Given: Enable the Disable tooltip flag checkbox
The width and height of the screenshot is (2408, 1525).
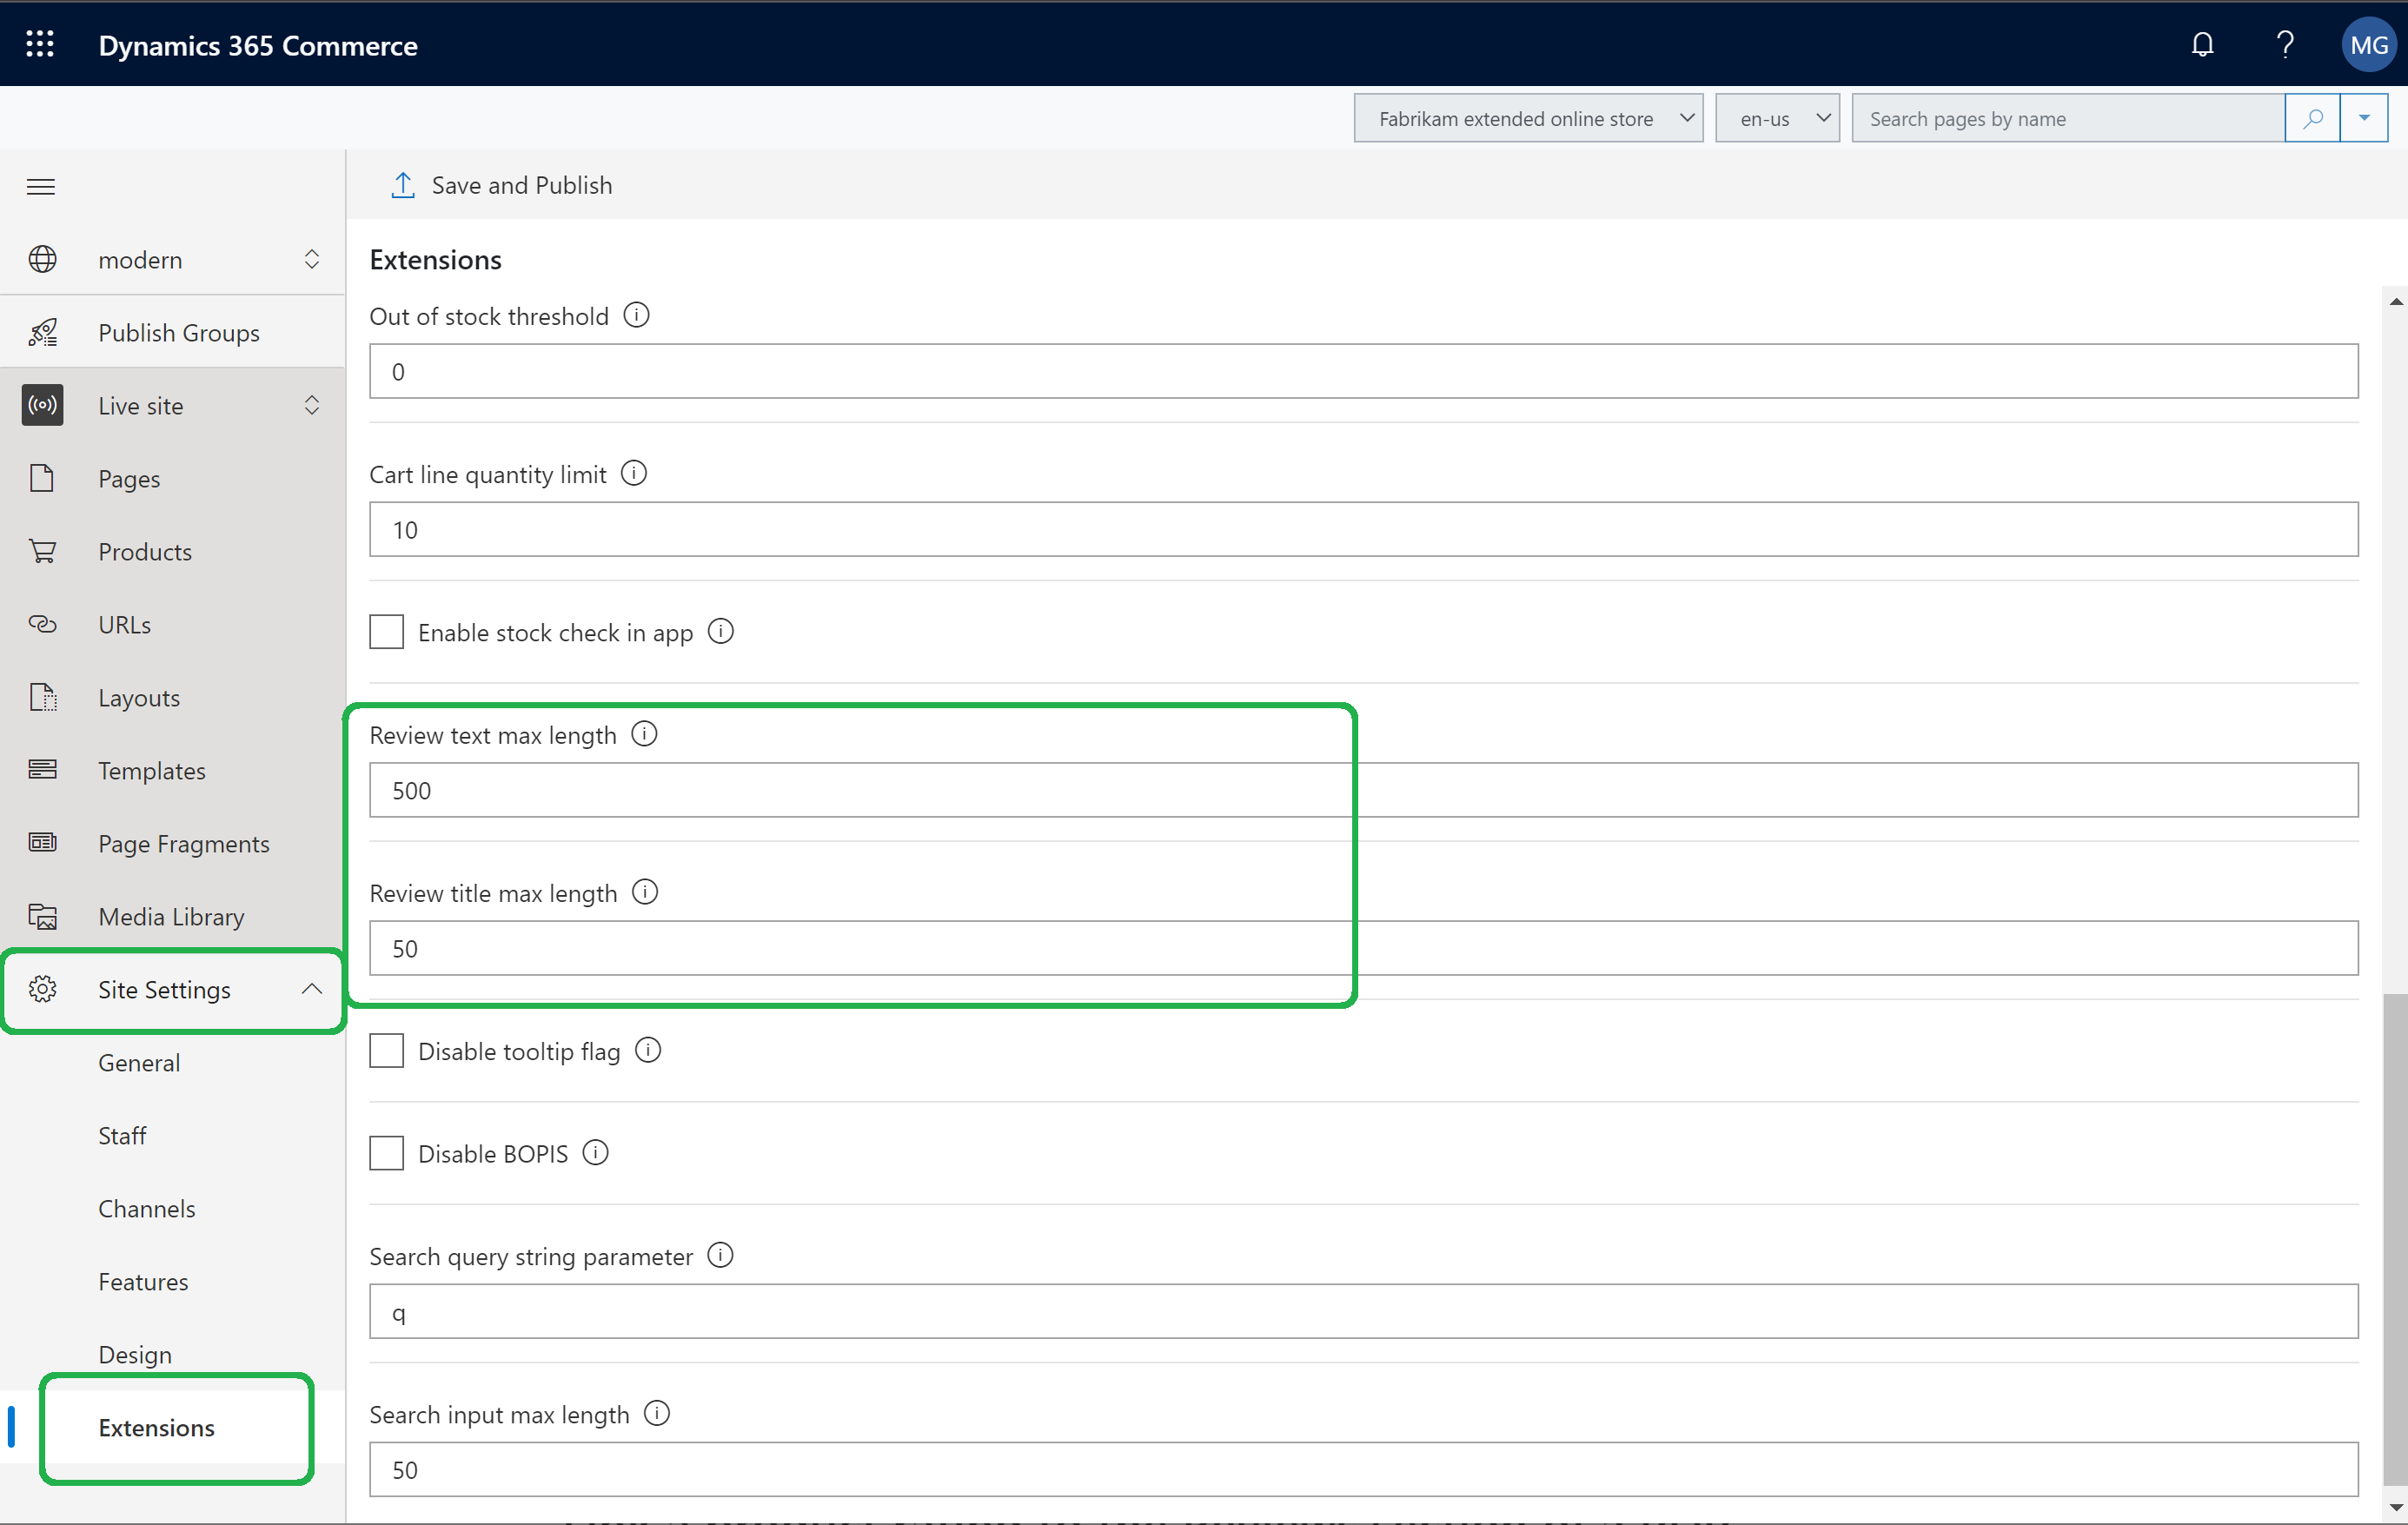Looking at the screenshot, I should [384, 1050].
